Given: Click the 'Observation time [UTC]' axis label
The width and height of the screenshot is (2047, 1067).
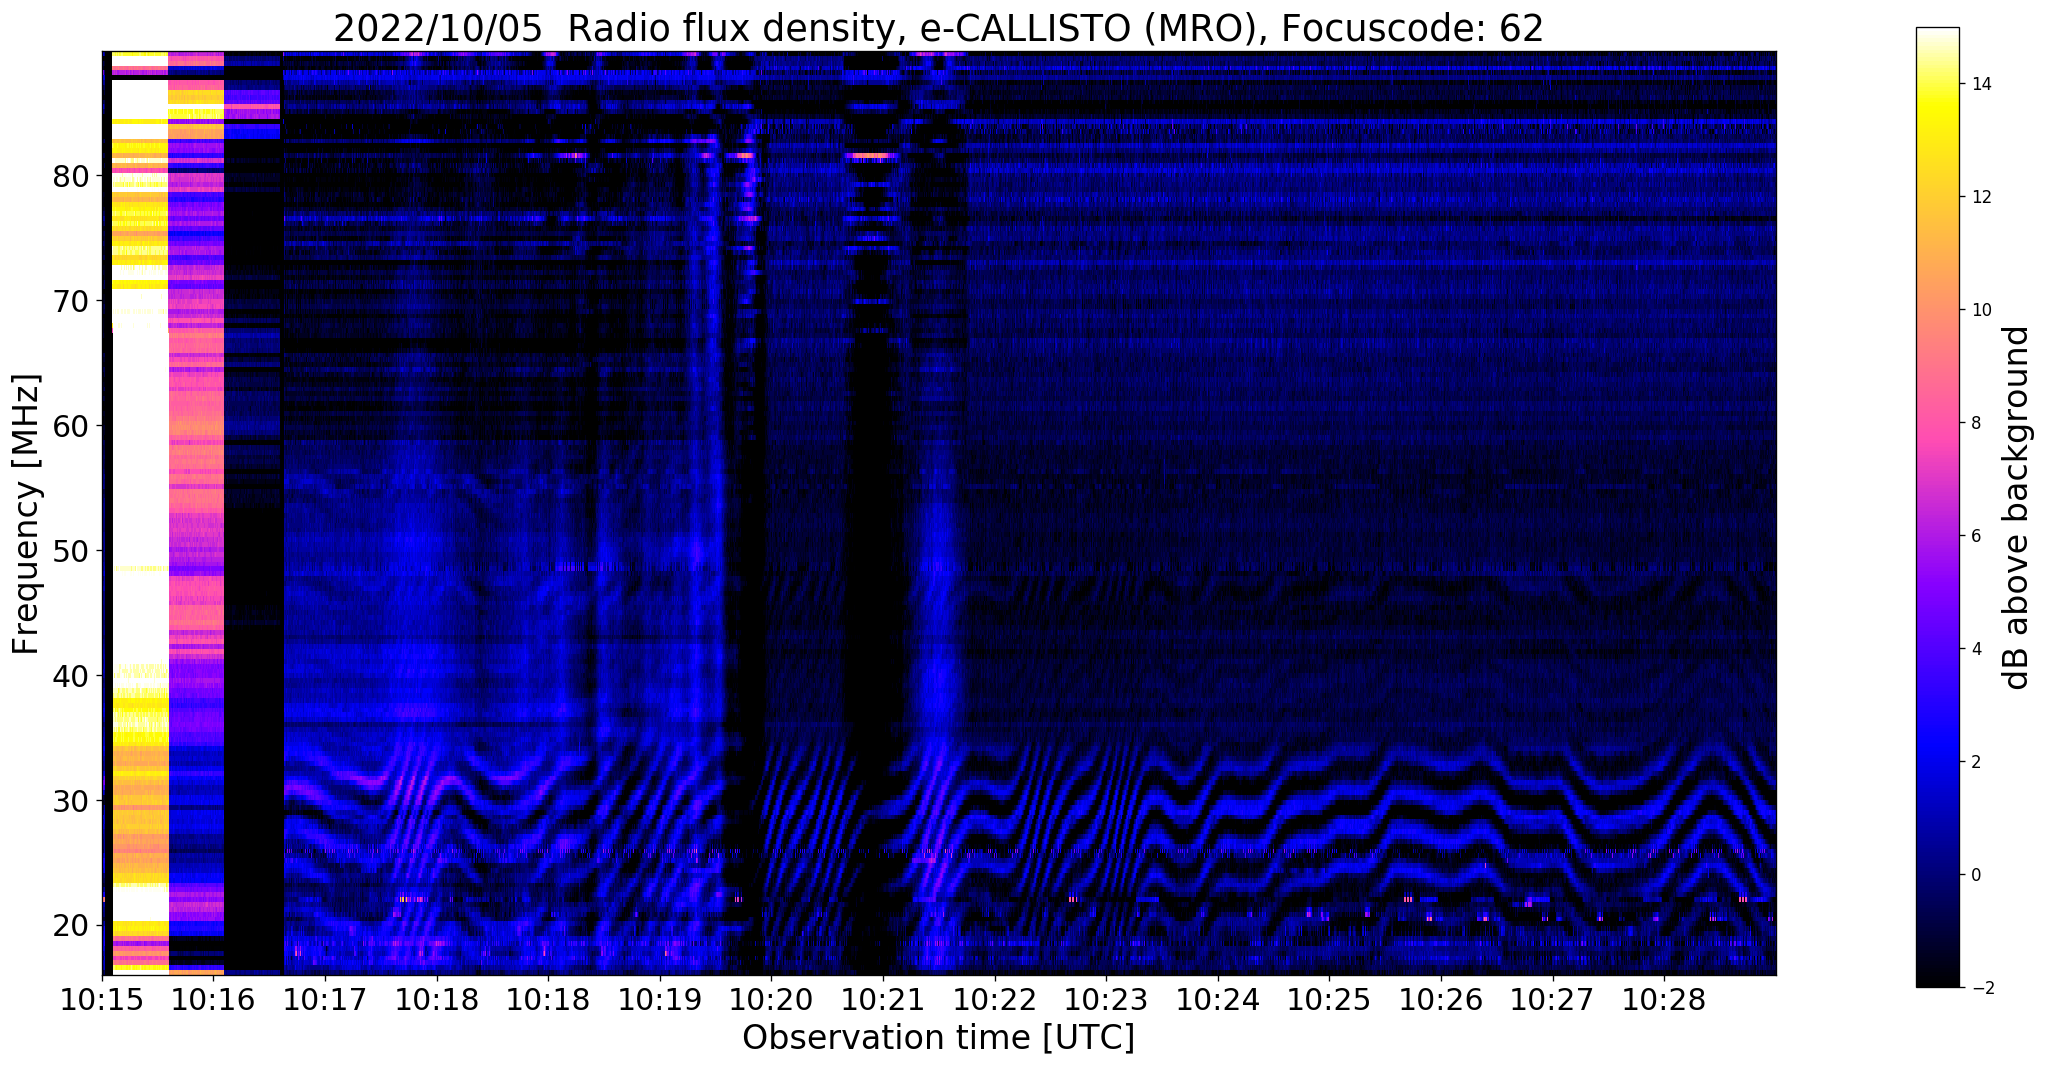Looking at the screenshot, I should [x=938, y=1038].
